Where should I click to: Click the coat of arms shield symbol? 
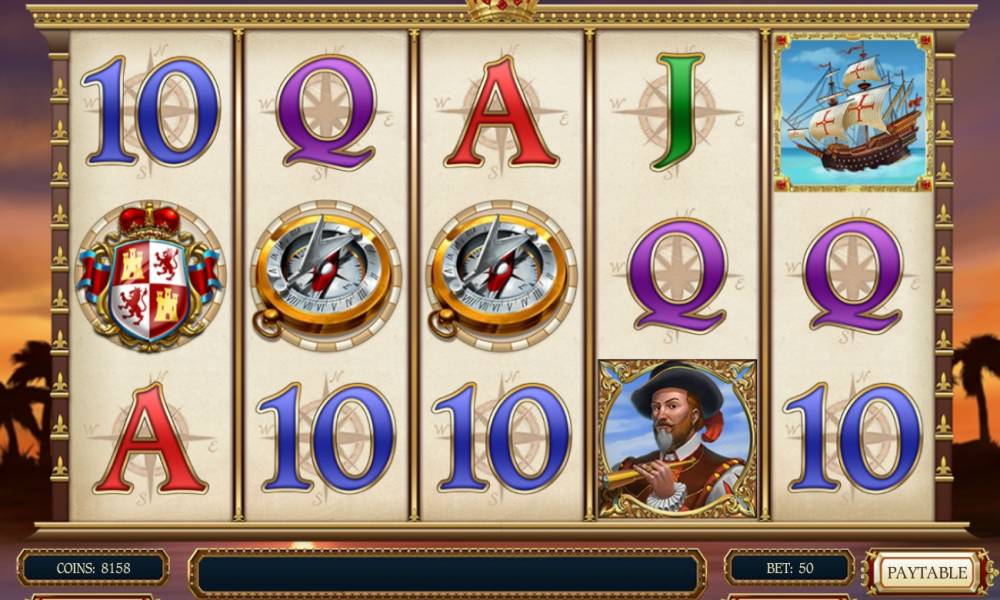(150, 277)
